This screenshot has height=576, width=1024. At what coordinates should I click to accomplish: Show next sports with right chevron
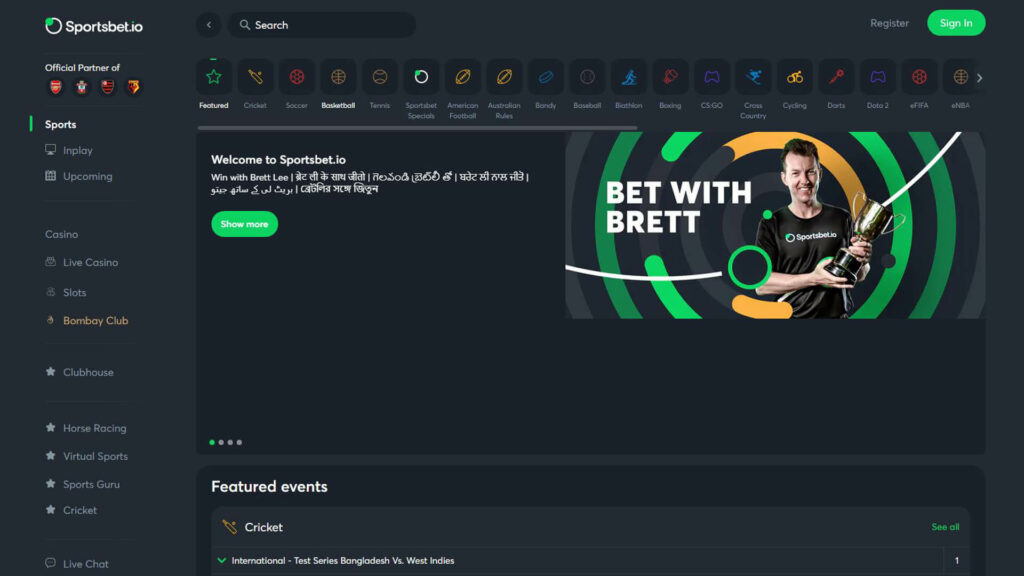979,78
